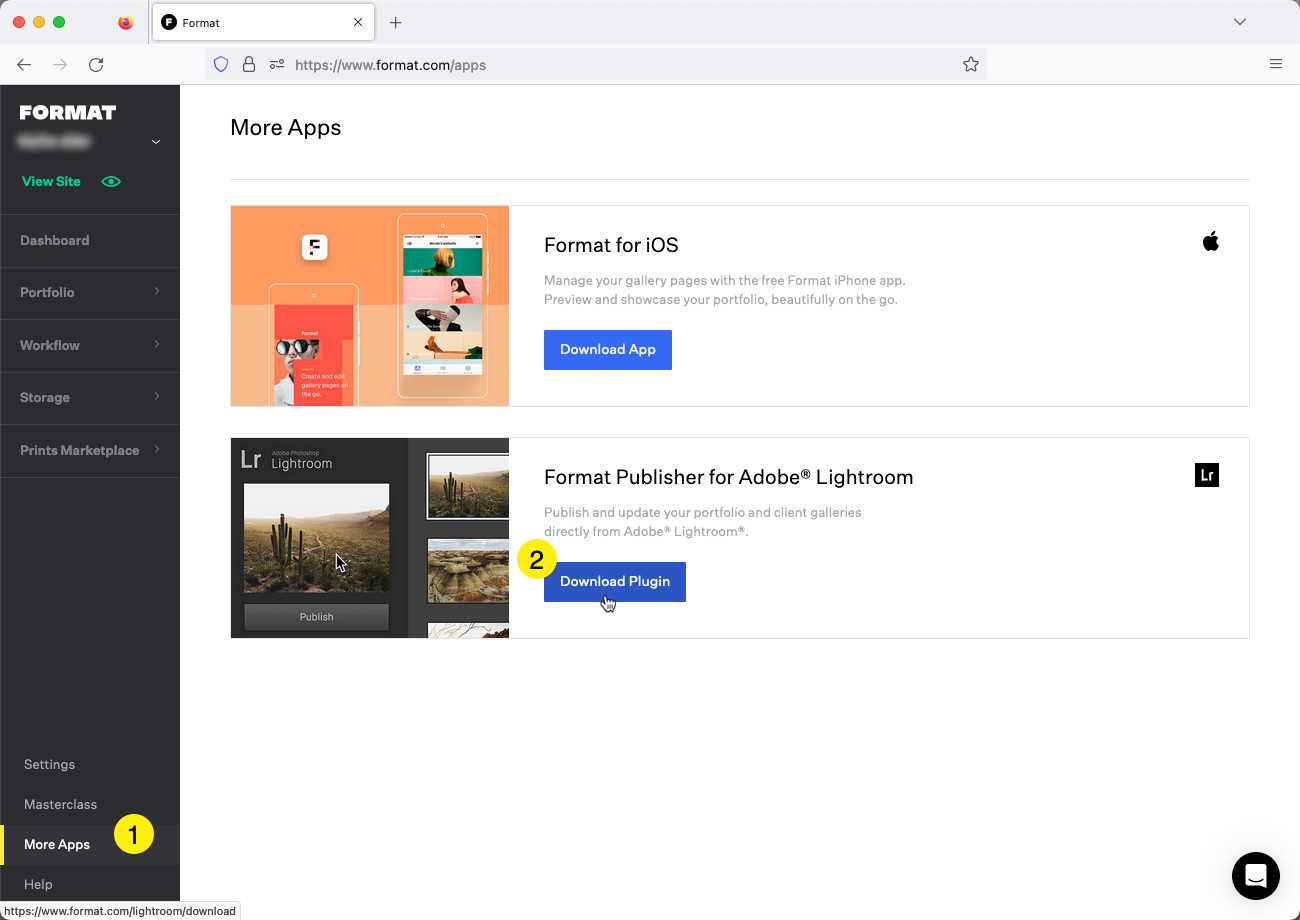Select the Portfolio sidebar item

click(90, 293)
